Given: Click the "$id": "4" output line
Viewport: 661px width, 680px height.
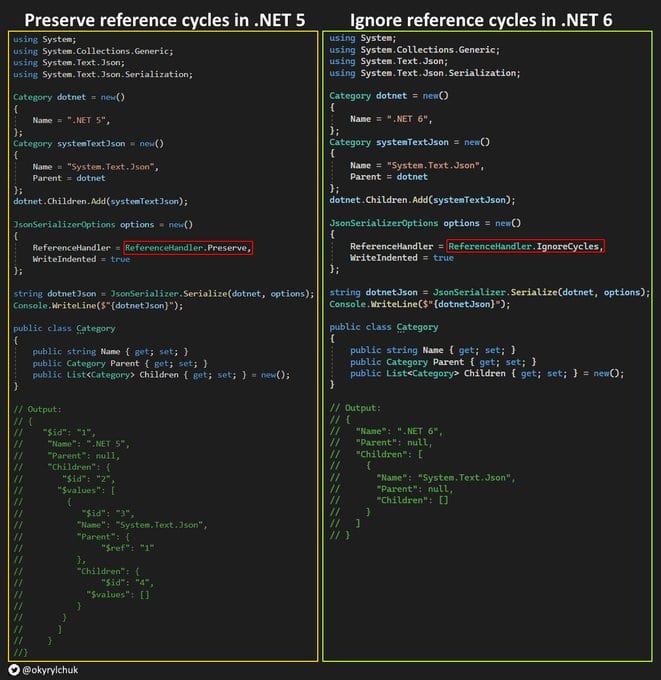Looking at the screenshot, I should [127, 583].
